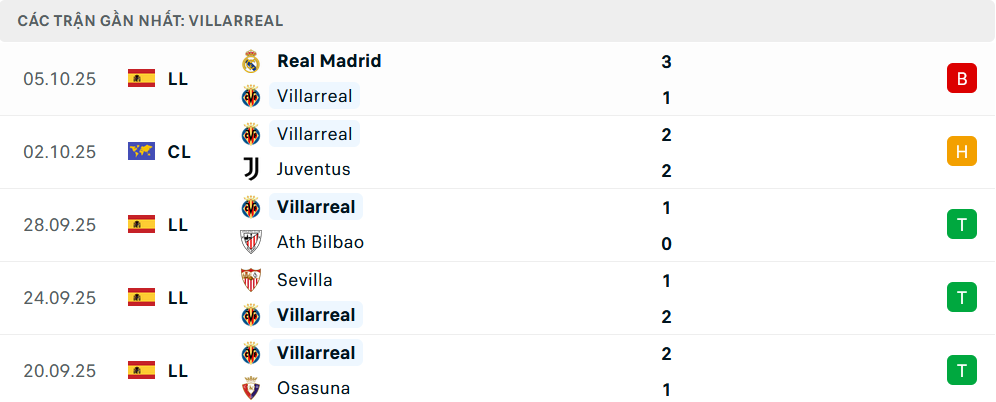Open the Real Madrid team link
The width and height of the screenshot is (996, 402).
coord(329,61)
